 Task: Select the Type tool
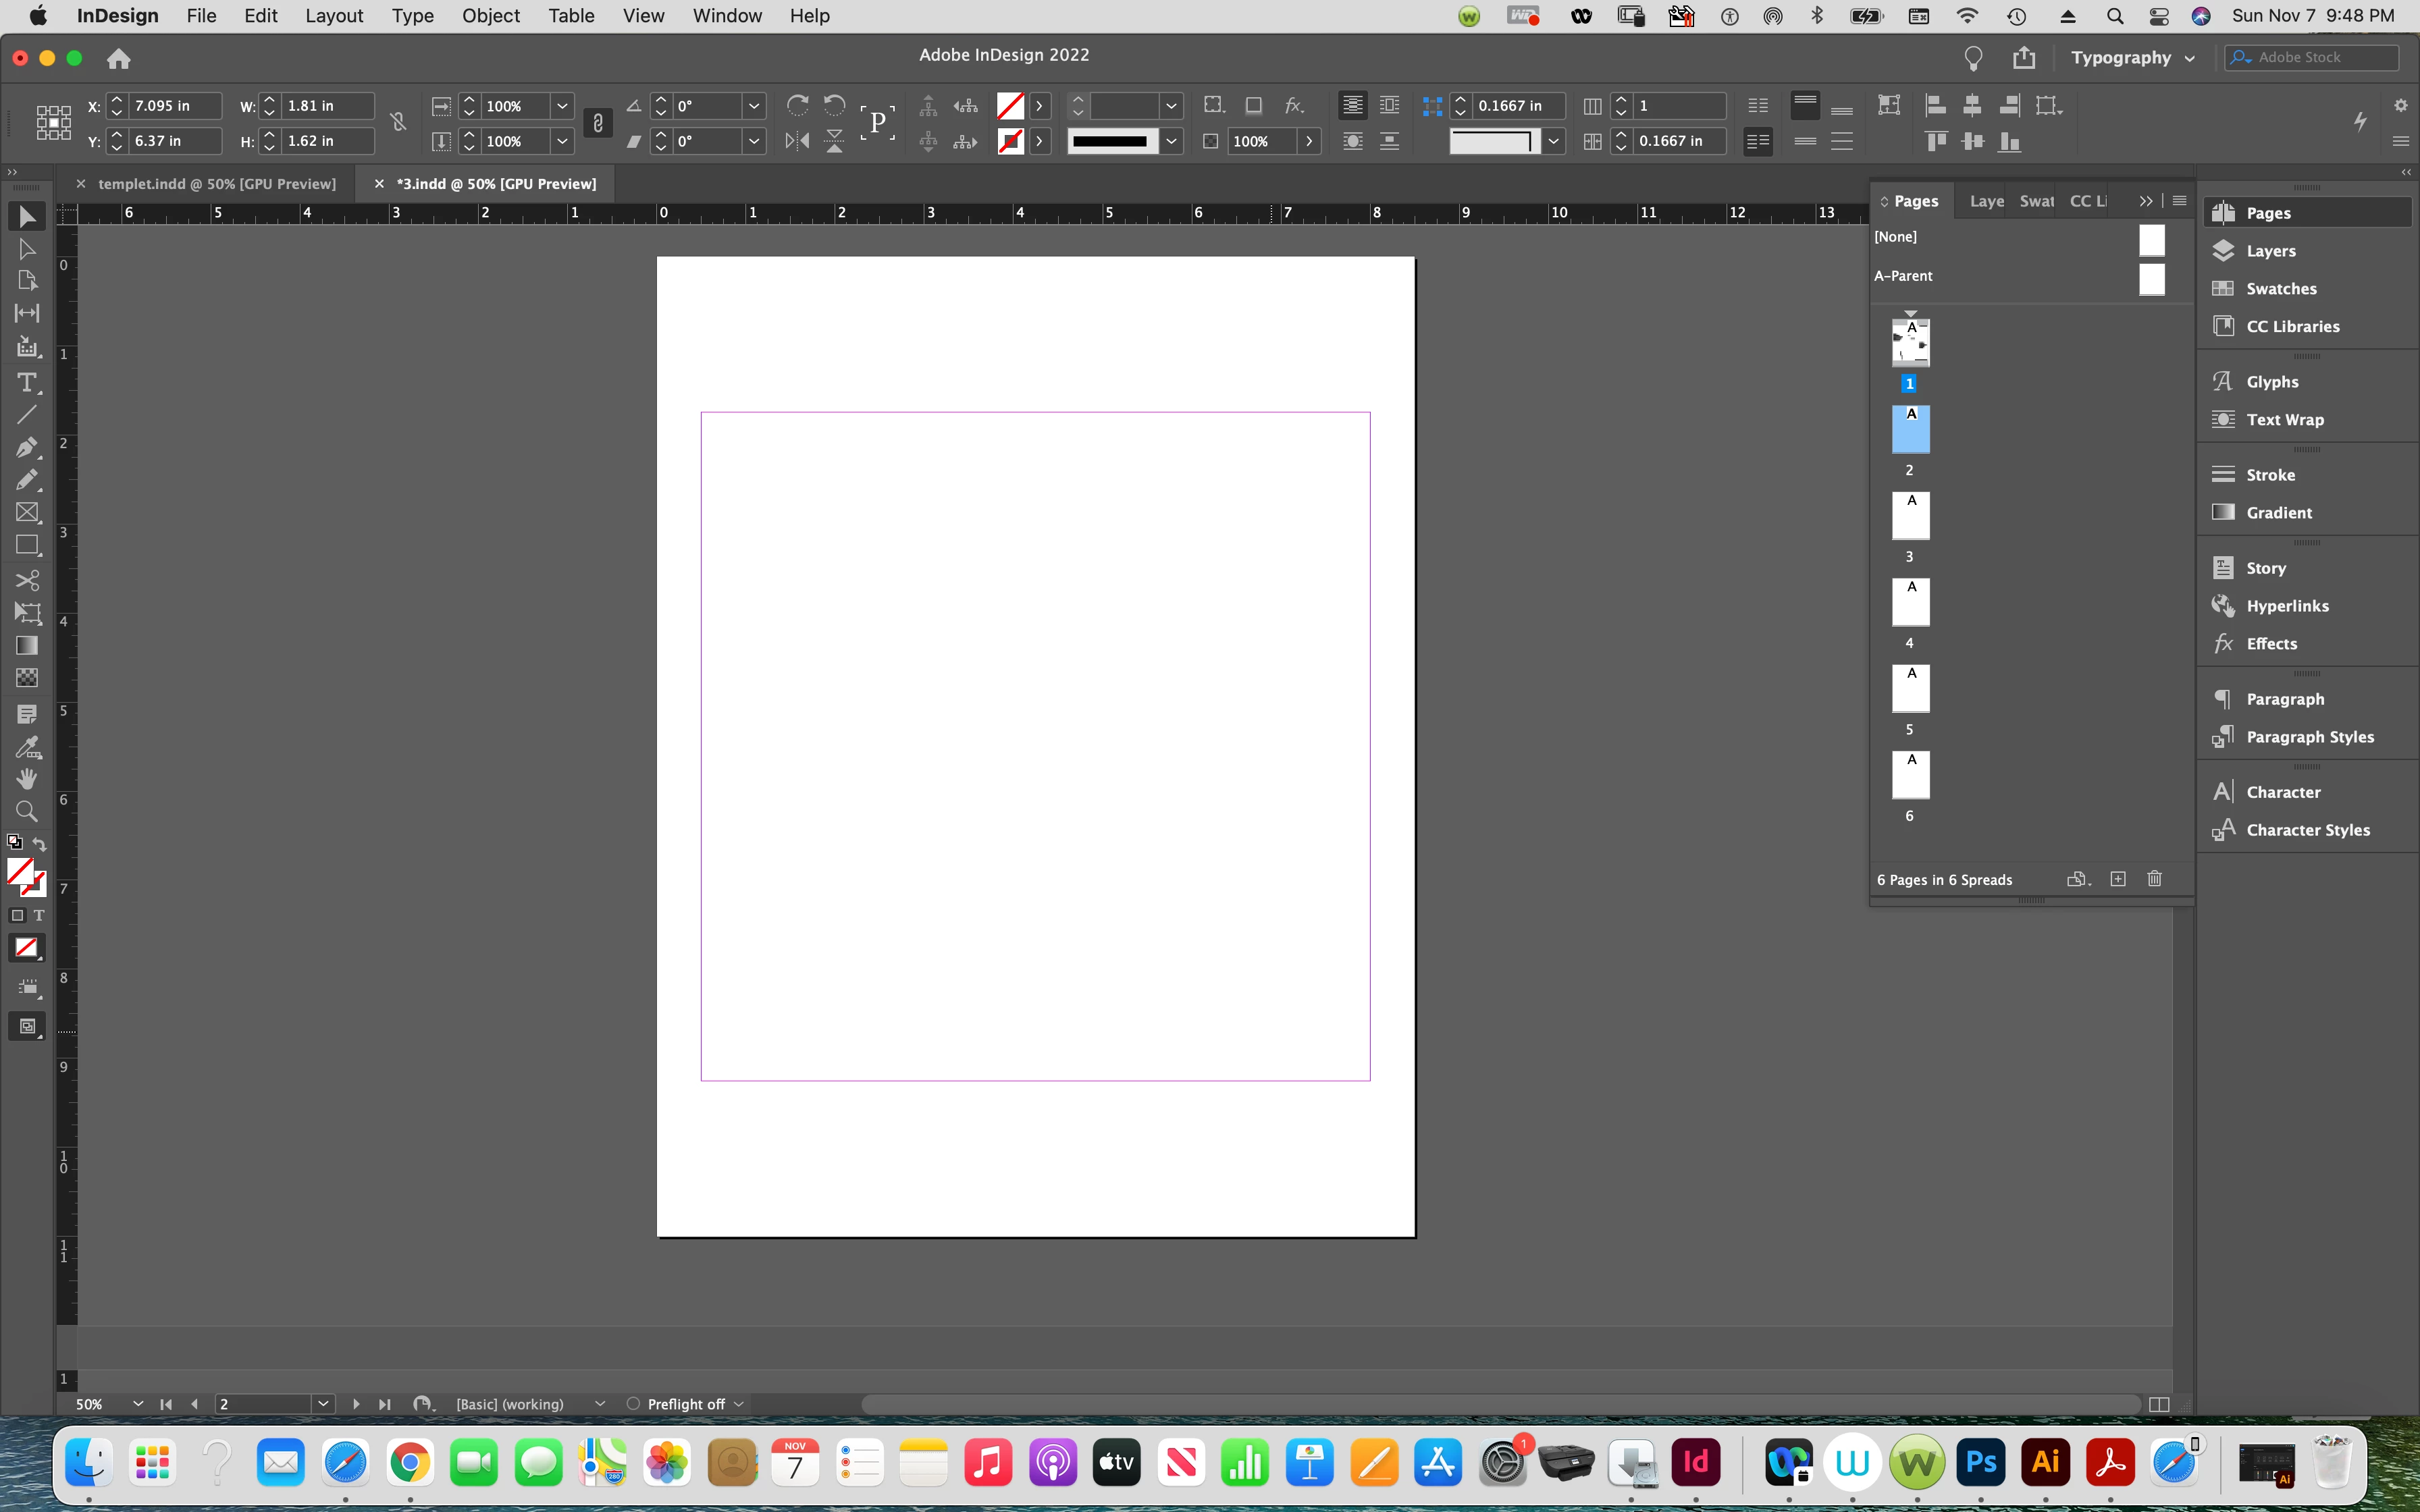click(27, 383)
